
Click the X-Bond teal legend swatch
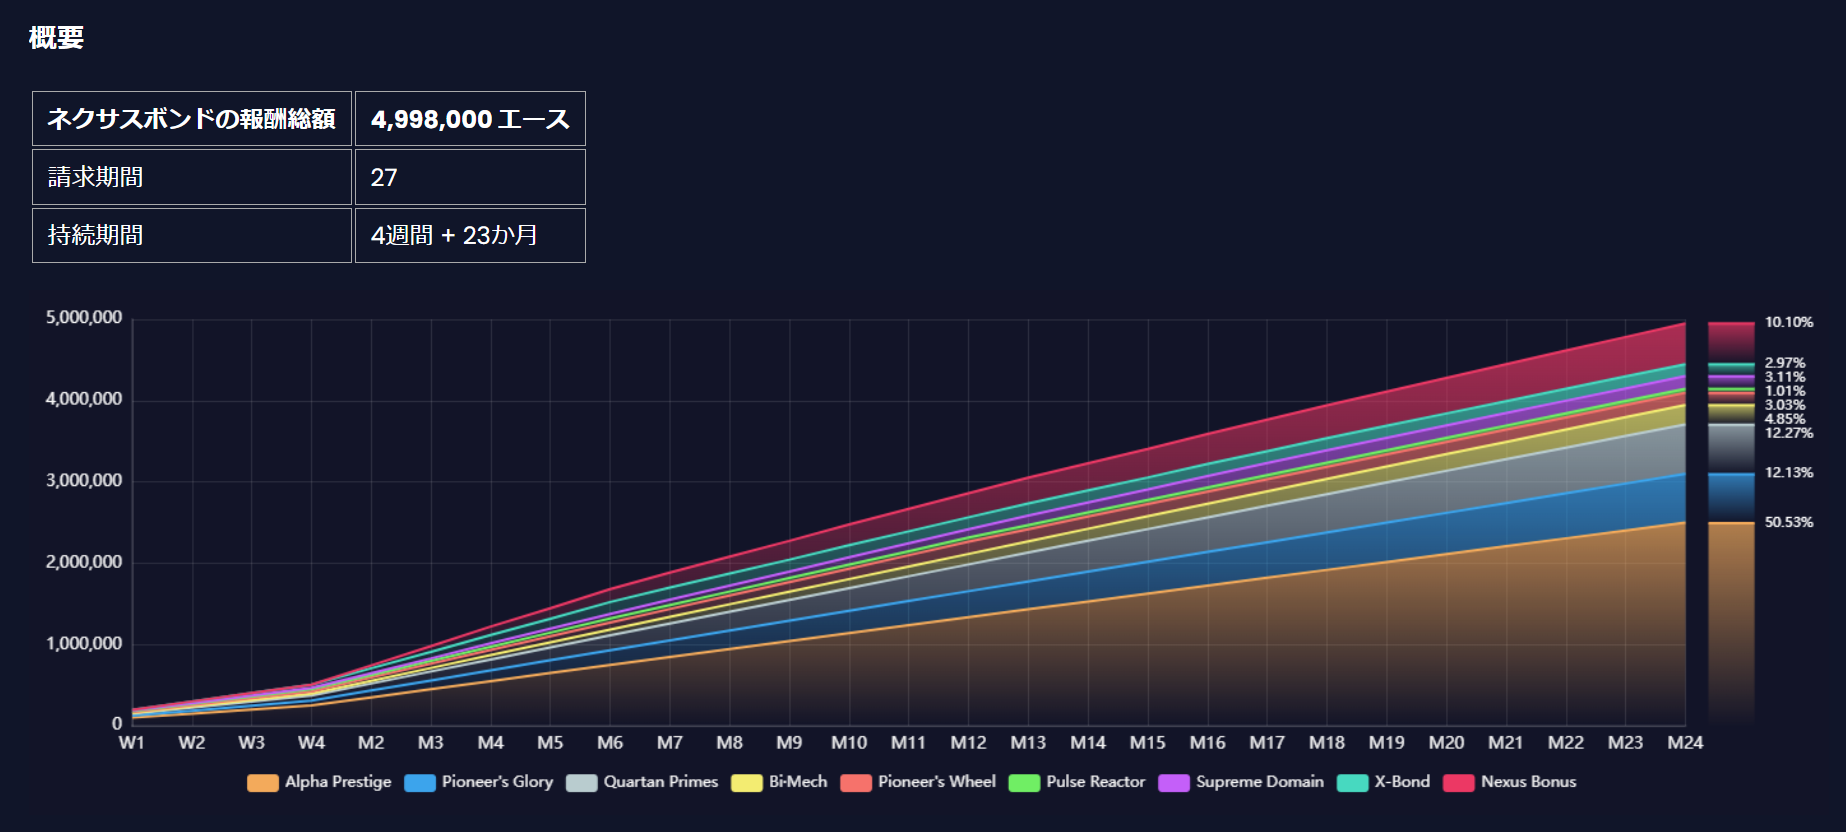tap(1353, 782)
